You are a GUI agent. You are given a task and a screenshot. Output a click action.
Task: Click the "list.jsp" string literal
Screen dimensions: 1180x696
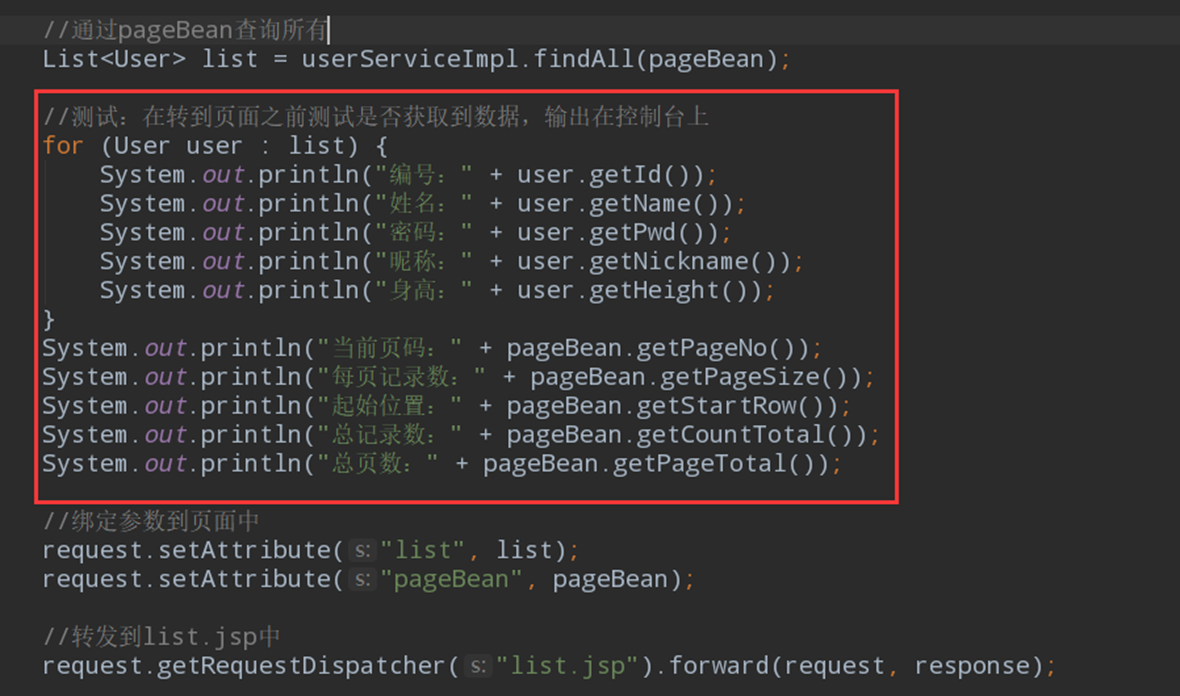tap(569, 665)
